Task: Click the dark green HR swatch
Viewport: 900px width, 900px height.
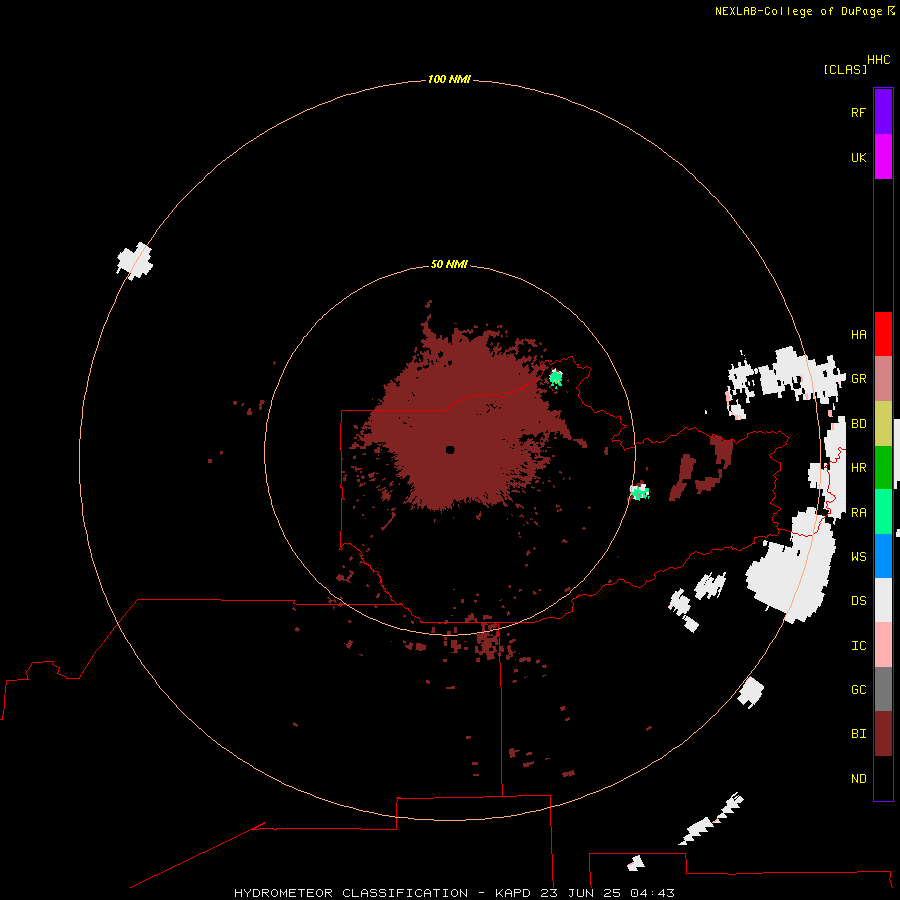Action: click(x=883, y=468)
